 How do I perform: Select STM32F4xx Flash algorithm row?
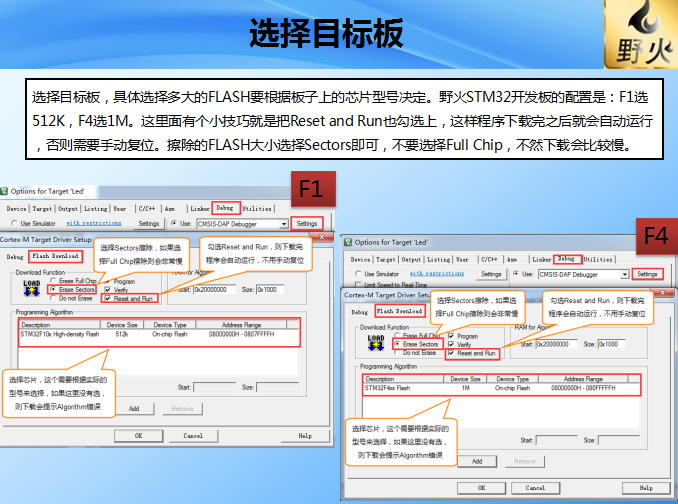pos(502,388)
